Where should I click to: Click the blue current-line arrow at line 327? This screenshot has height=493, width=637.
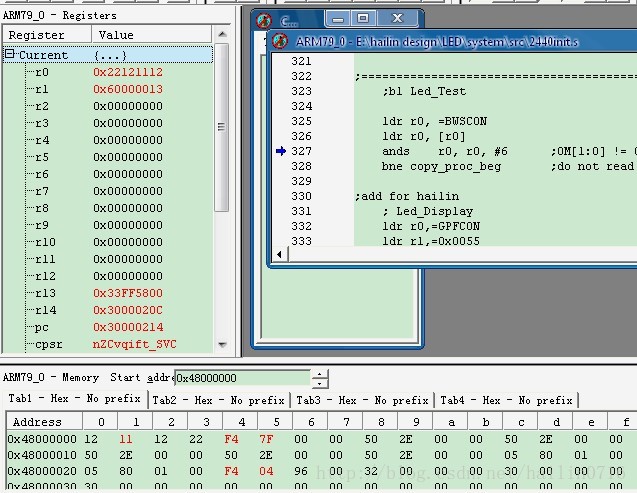click(x=282, y=151)
